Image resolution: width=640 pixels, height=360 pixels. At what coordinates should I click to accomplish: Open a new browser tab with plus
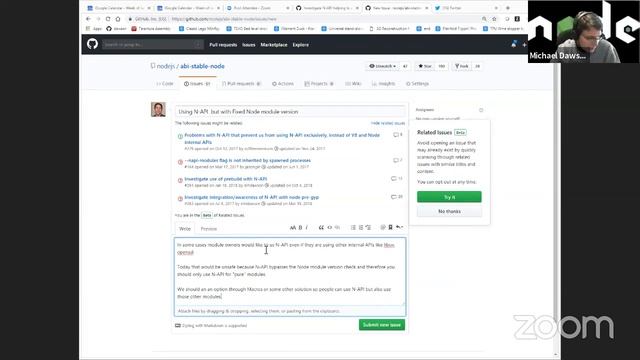coord(508,8)
